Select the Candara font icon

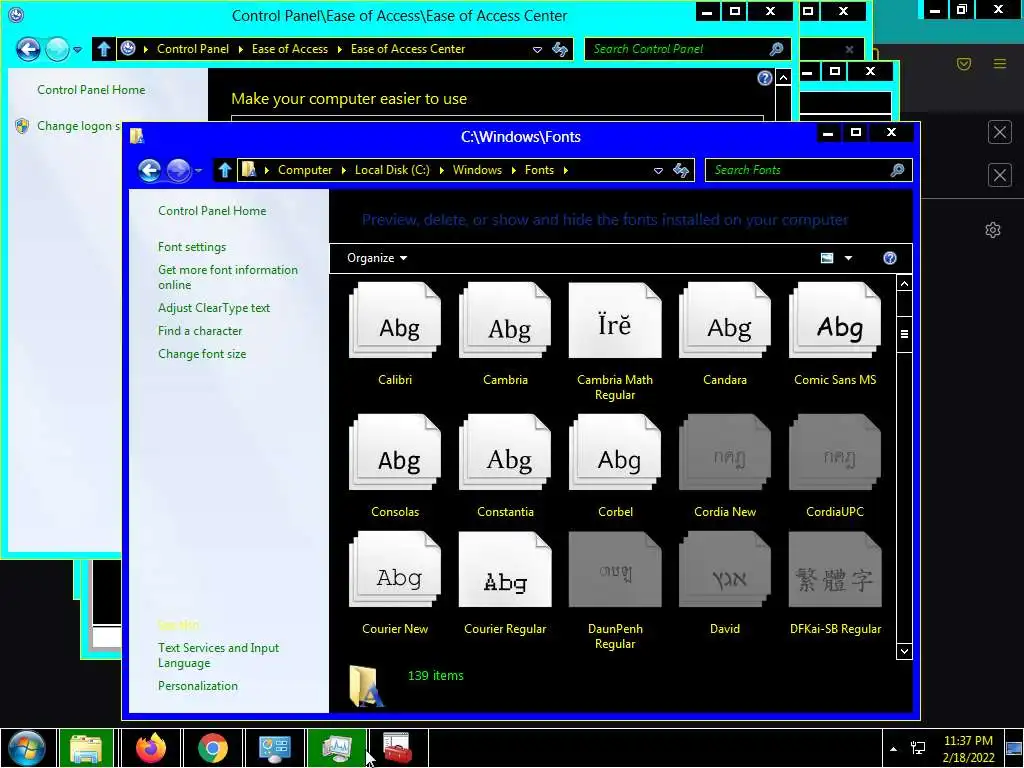(x=725, y=321)
